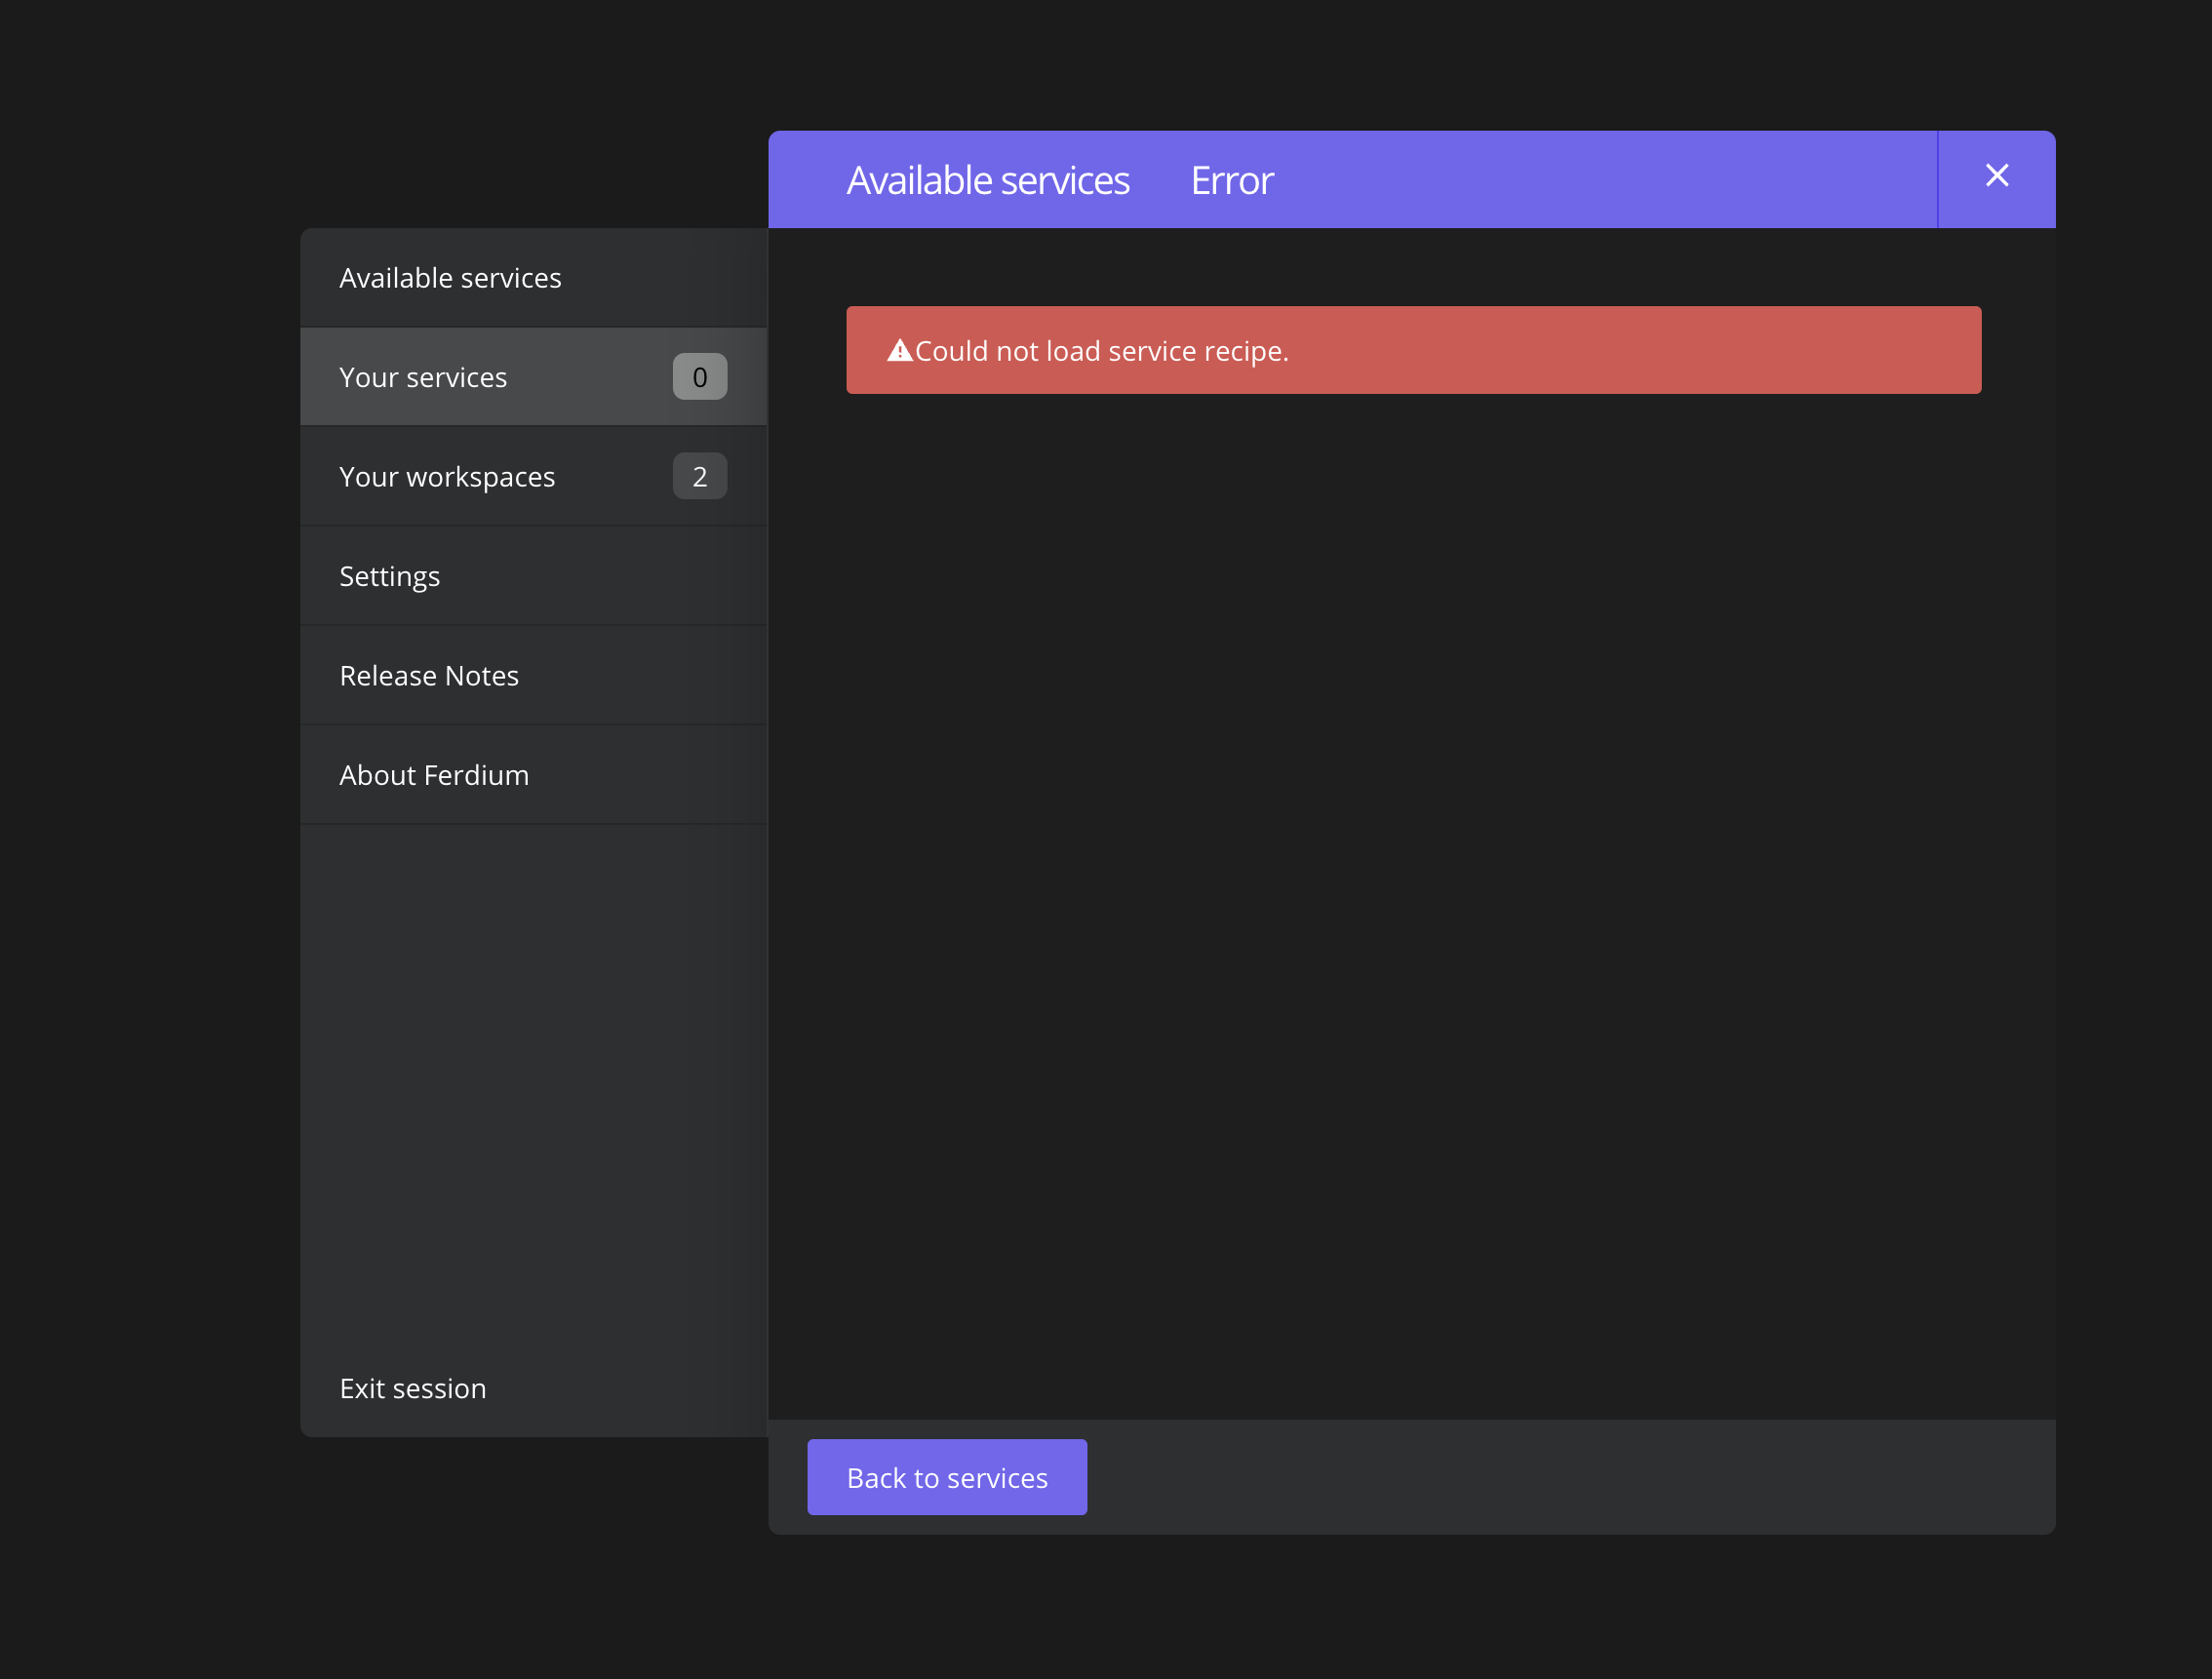Click Exit session at sidebar bottom
2212x1679 pixels.
coord(534,1388)
